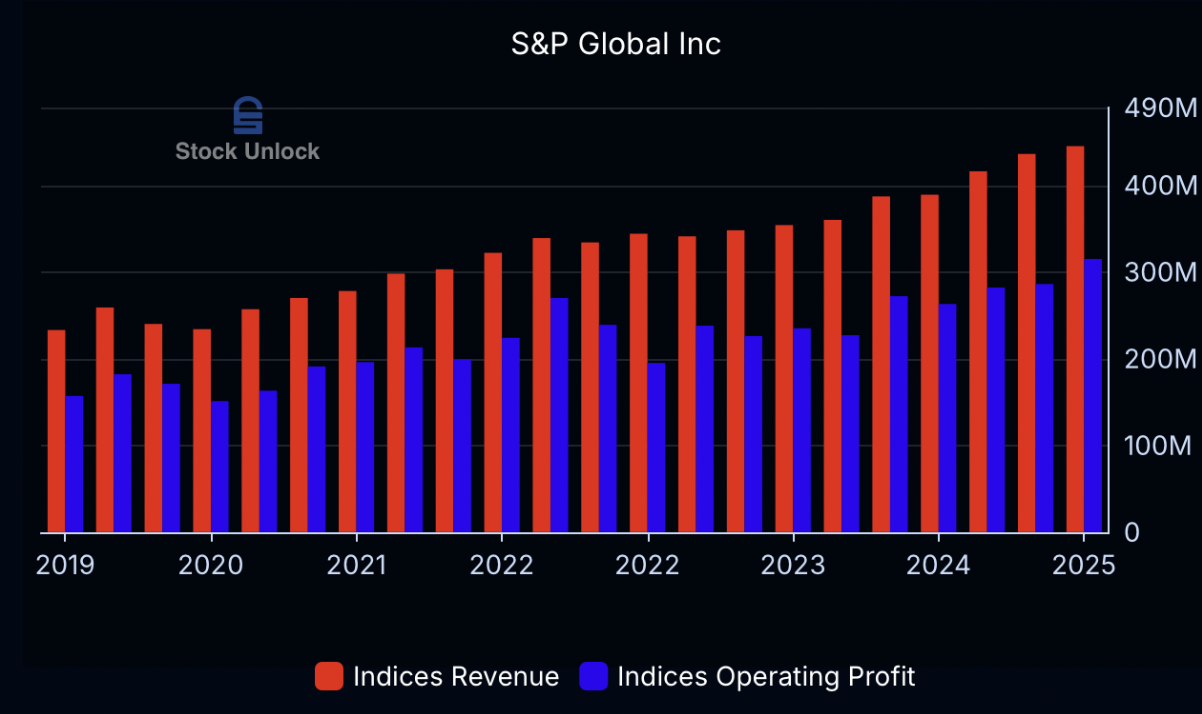Click the blue Indices Operating Profit legend swatch

click(594, 677)
